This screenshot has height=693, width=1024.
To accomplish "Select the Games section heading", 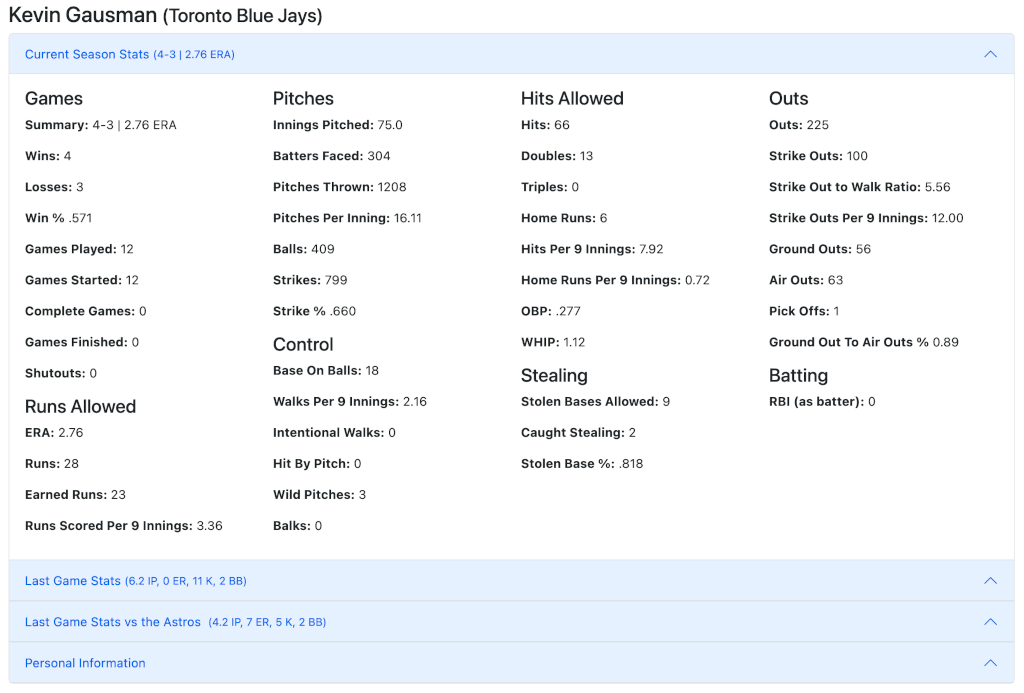I will click(53, 98).
